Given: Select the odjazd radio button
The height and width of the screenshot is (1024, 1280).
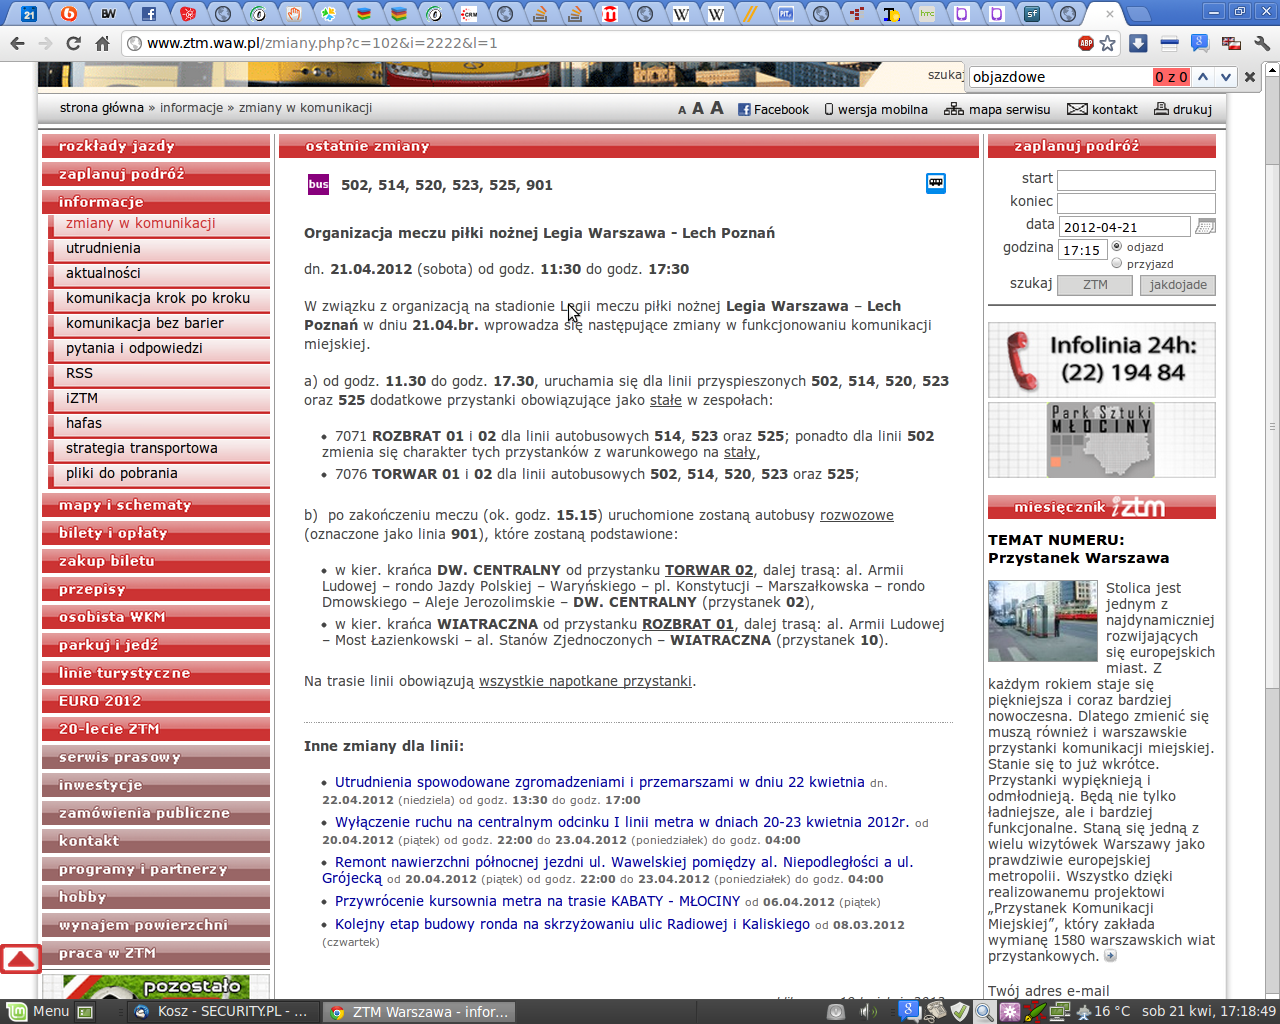Looking at the screenshot, I should click(1117, 246).
